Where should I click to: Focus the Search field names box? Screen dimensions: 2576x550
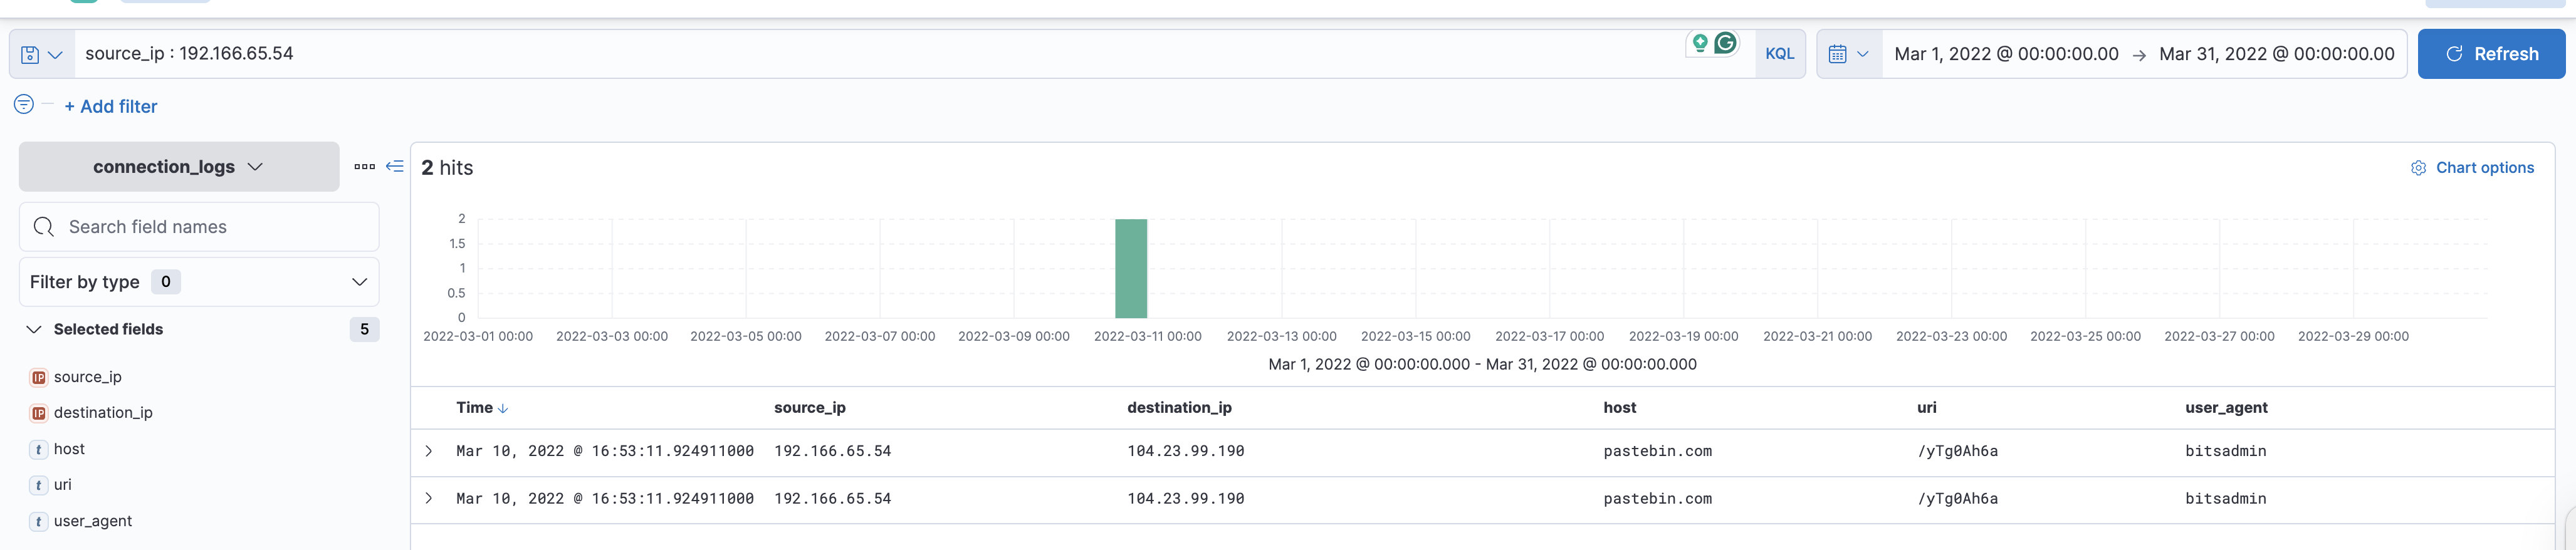pyautogui.click(x=199, y=227)
